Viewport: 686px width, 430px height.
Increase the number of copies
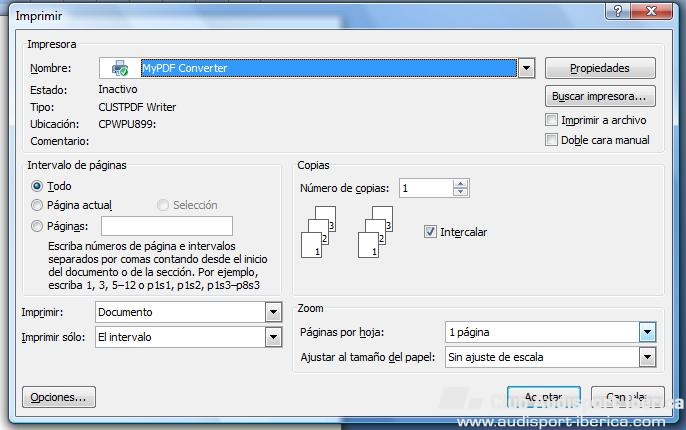tap(460, 183)
